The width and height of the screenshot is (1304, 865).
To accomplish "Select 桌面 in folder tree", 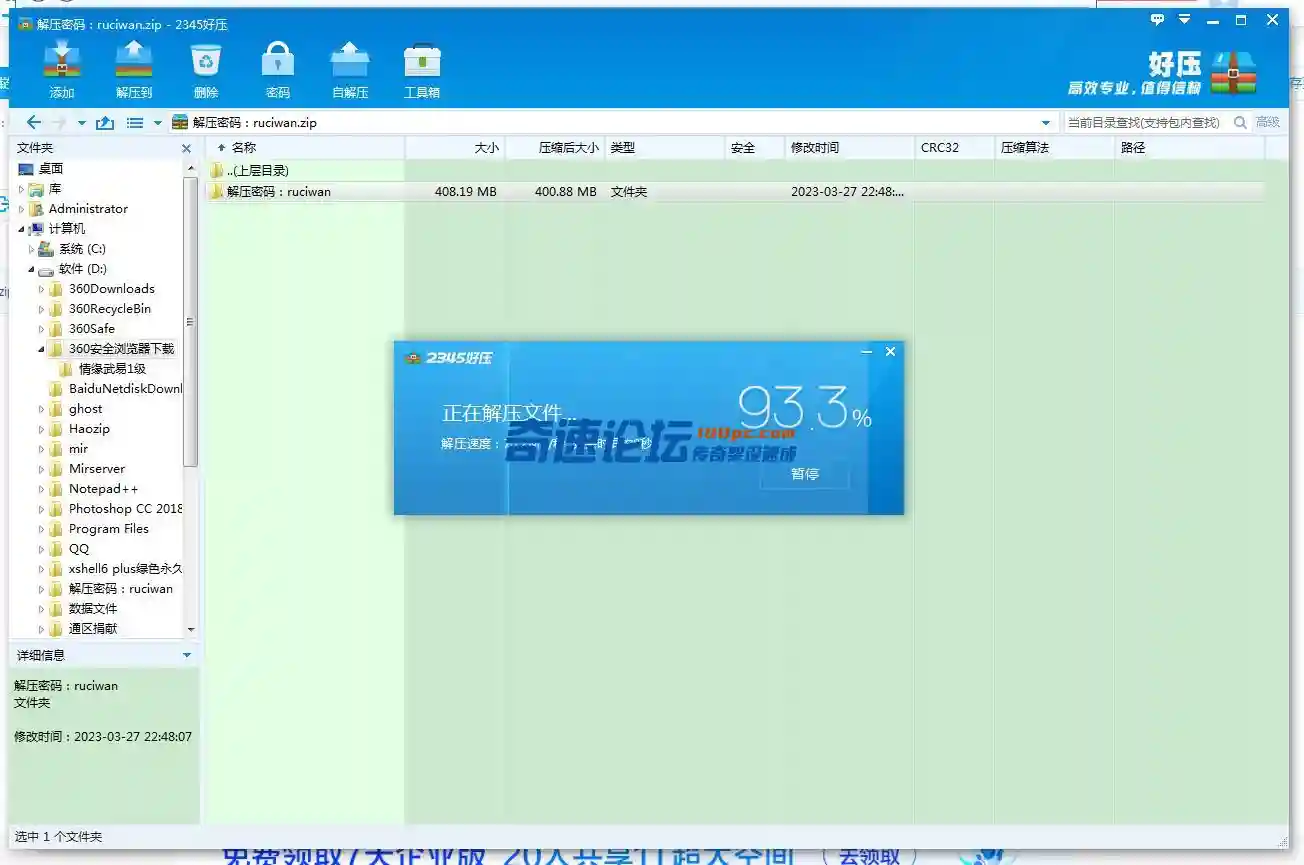I will [x=51, y=168].
